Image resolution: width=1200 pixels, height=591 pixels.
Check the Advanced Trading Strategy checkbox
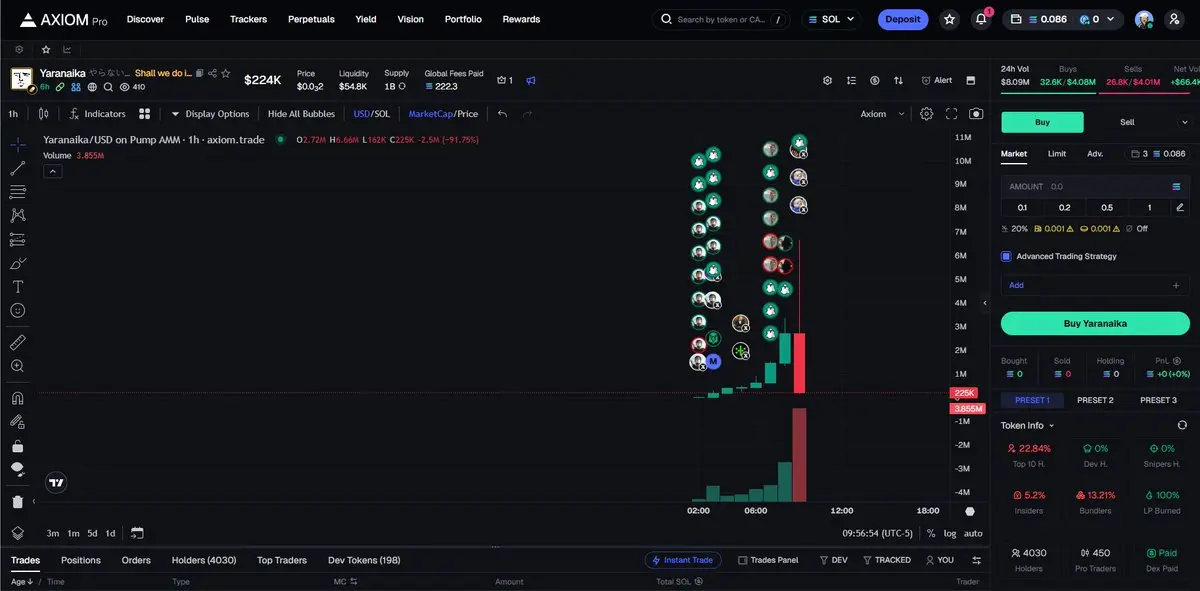tap(1006, 256)
